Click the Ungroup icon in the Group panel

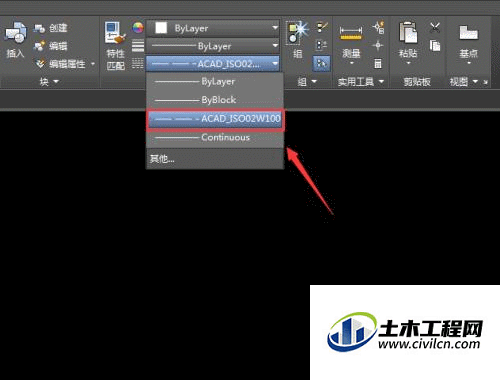click(x=322, y=28)
